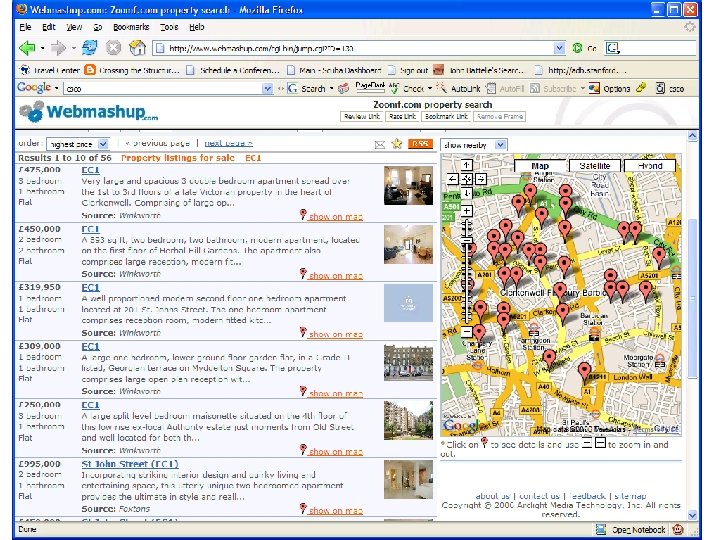
Task: Go to the Home page icon
Action: tap(137, 48)
